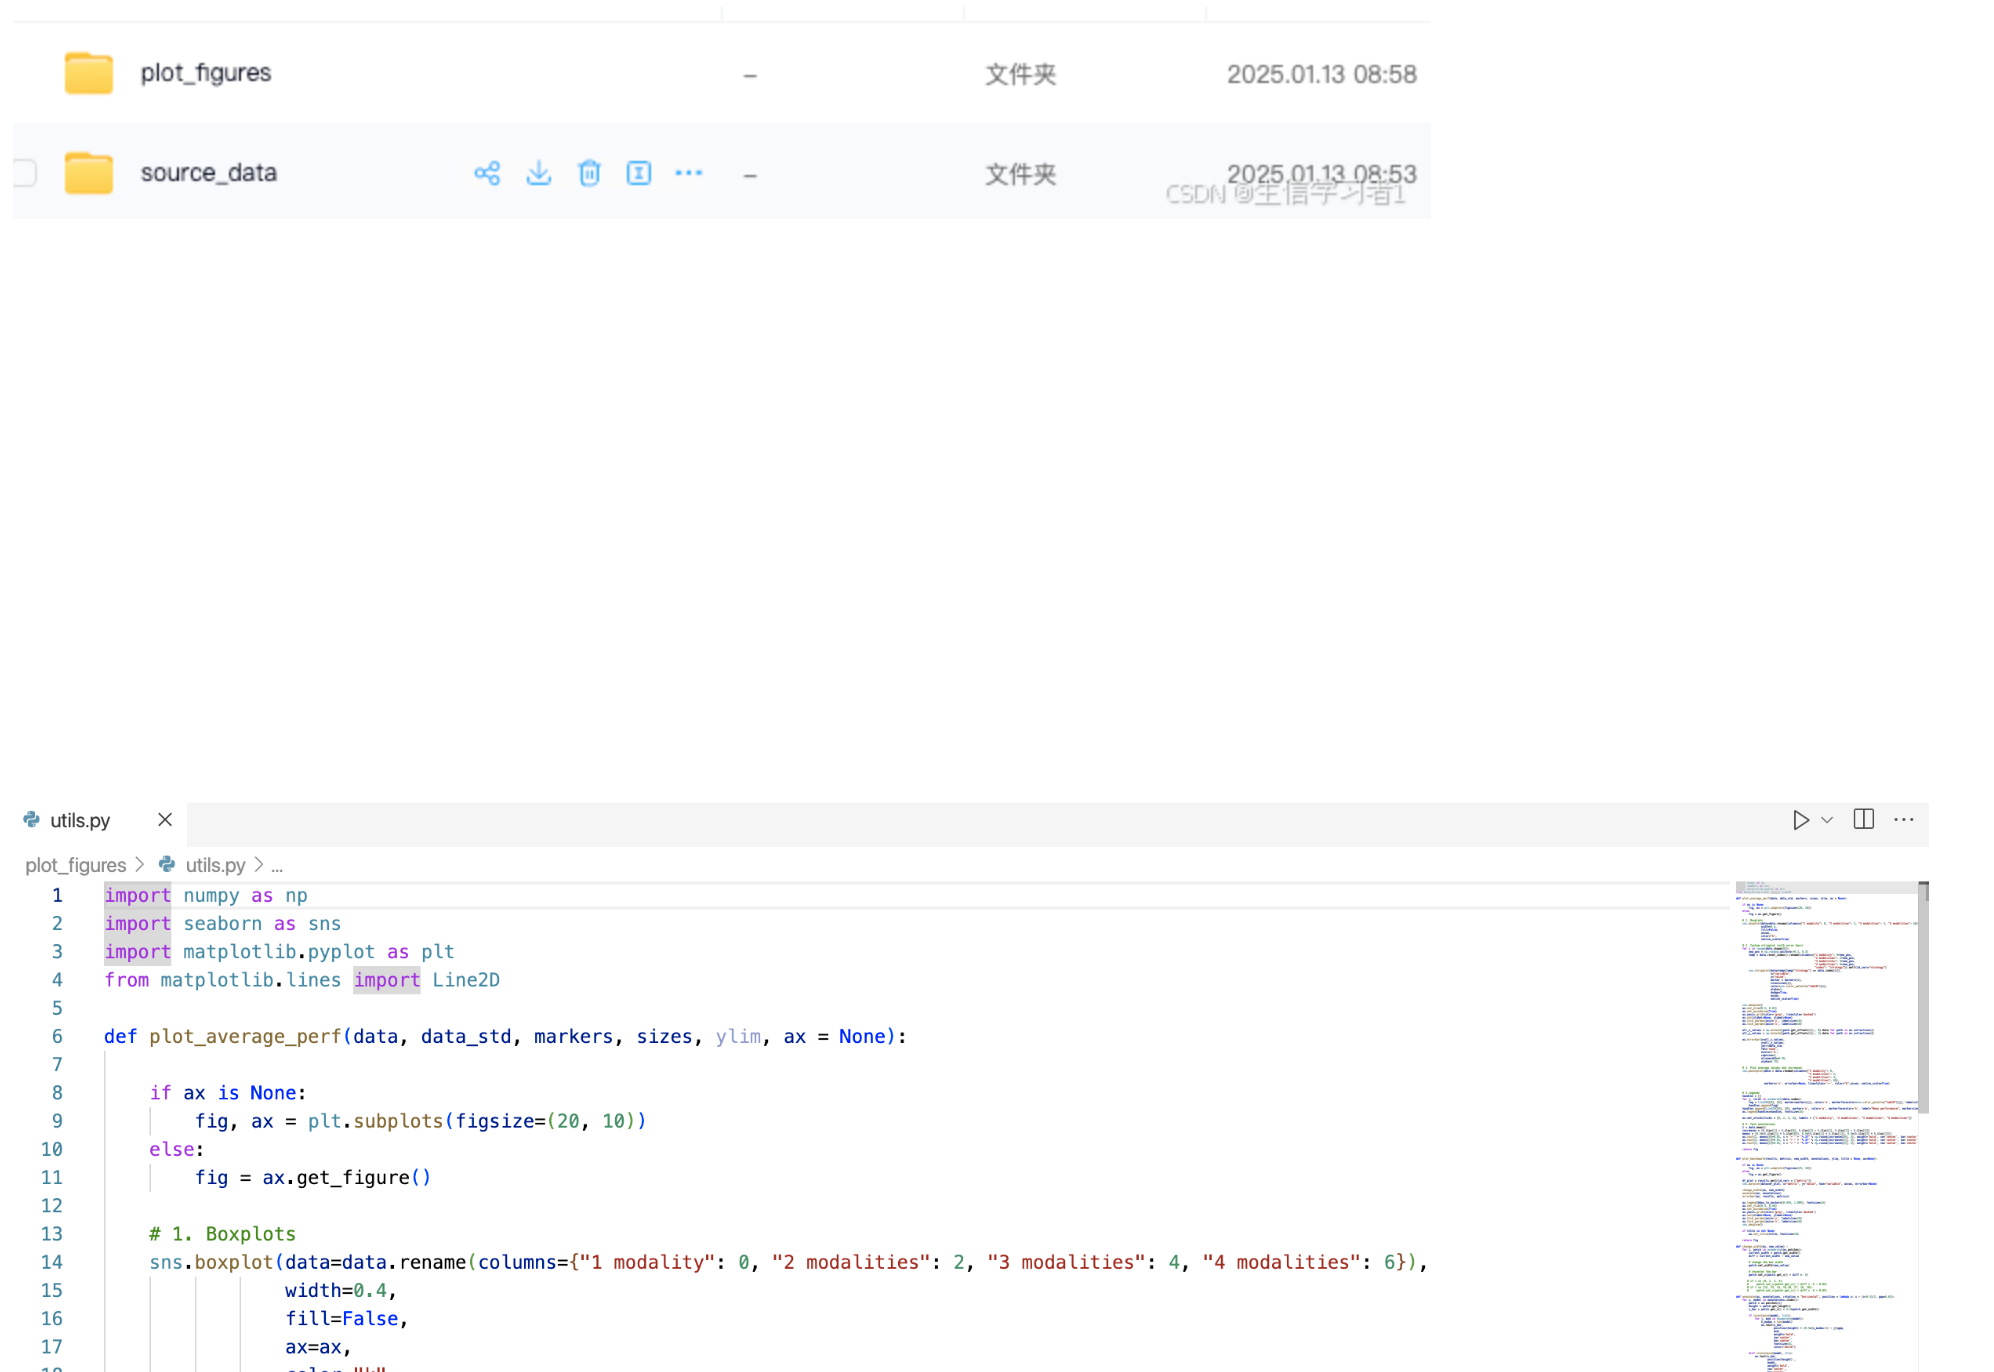Open the source_data folder icon
1994x1372 pixels.
click(89, 173)
